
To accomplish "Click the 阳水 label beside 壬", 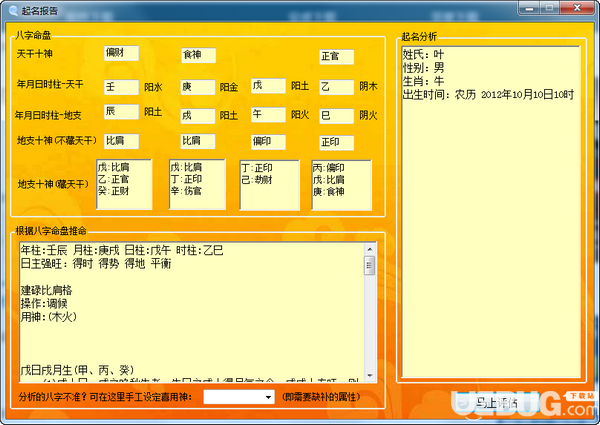I will click(153, 87).
